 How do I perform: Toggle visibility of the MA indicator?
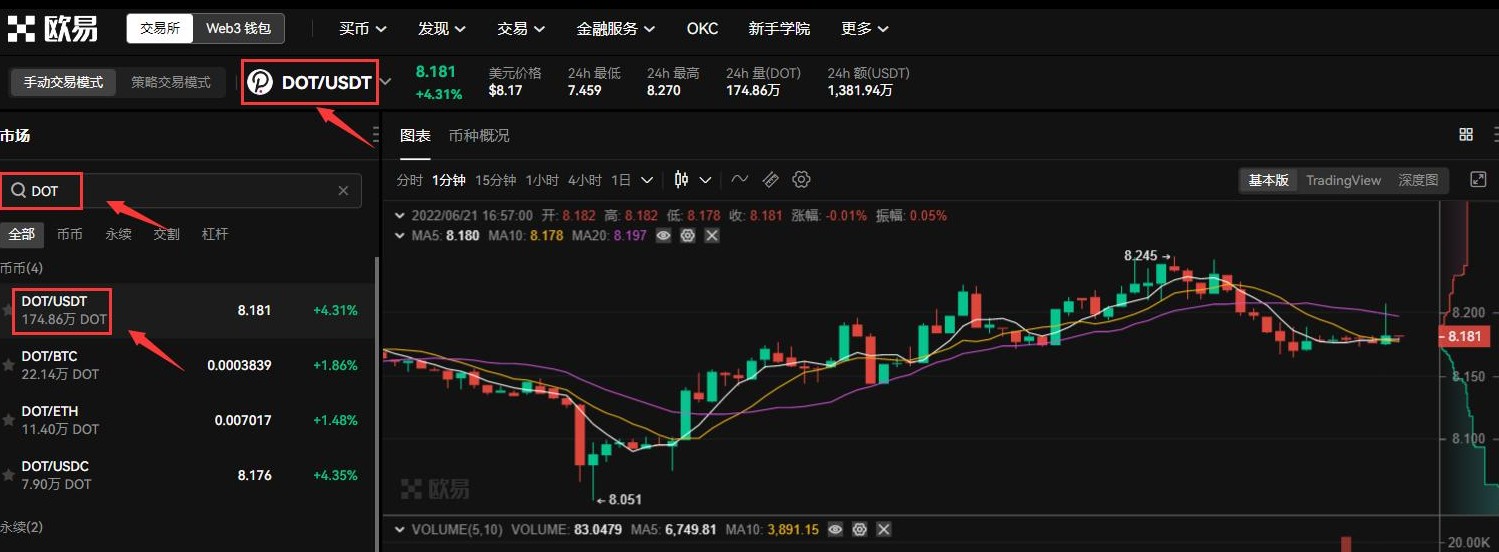664,235
